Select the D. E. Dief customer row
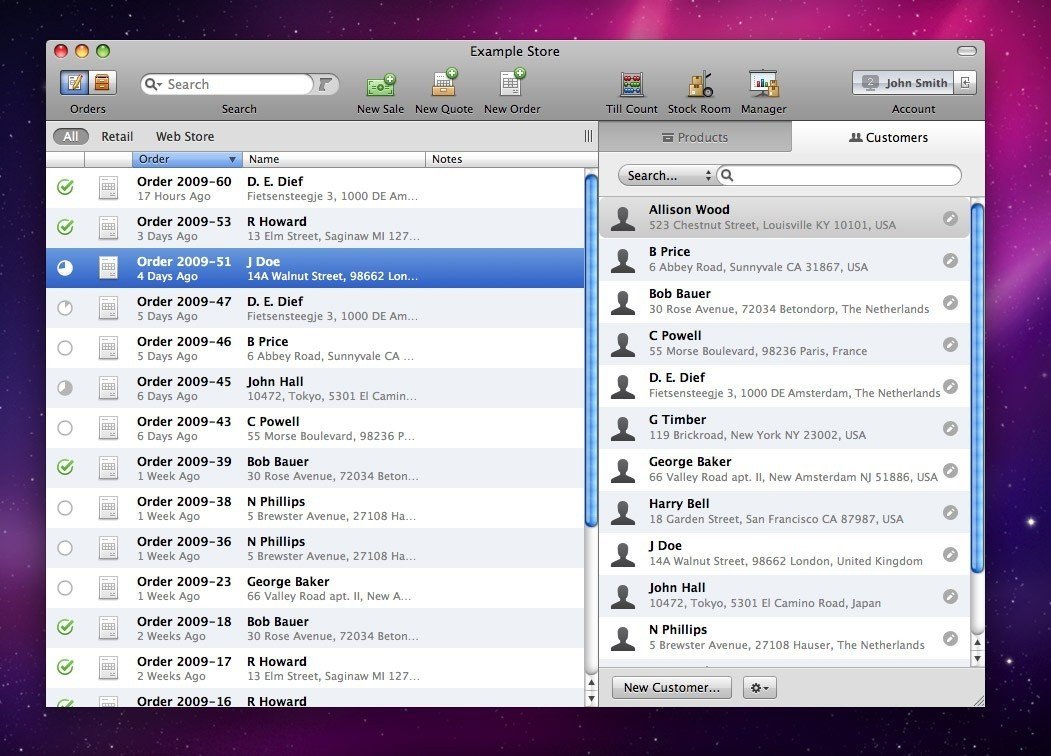 tap(784, 385)
